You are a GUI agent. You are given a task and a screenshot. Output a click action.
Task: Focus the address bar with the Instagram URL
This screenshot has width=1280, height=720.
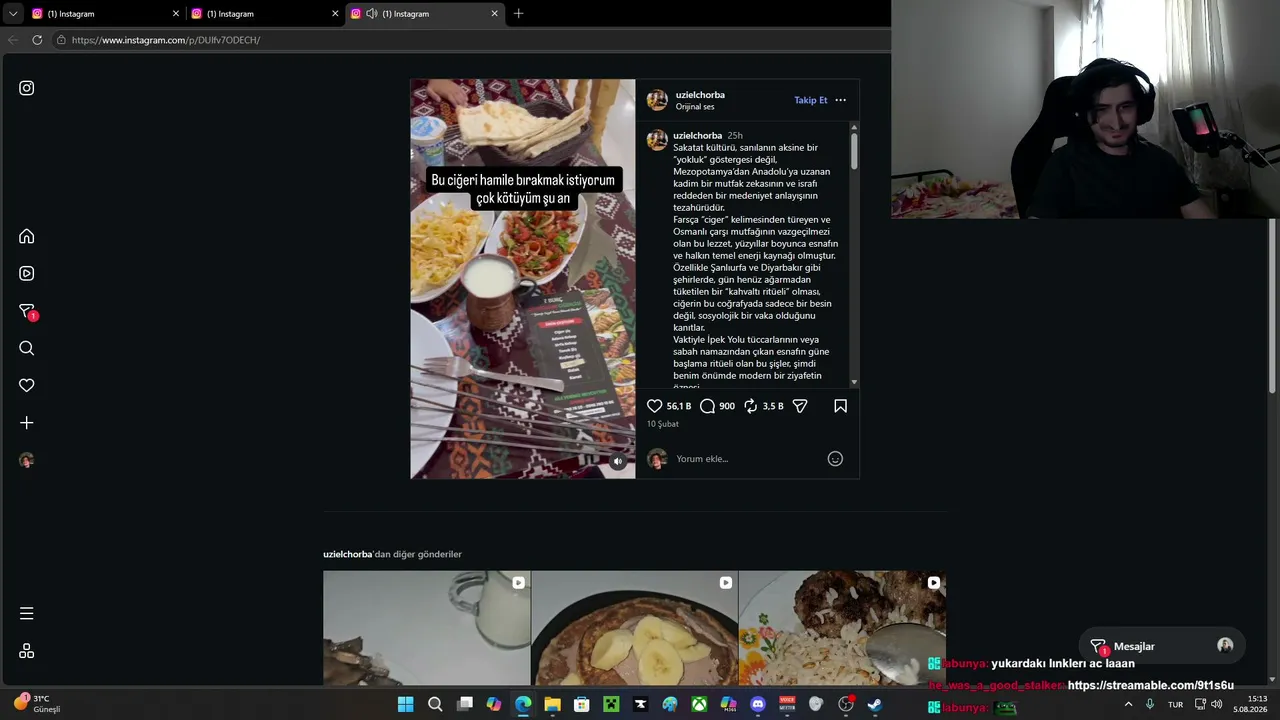click(166, 40)
